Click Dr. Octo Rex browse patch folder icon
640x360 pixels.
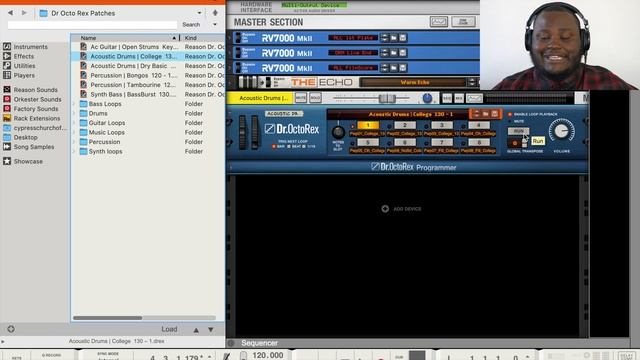click(485, 114)
